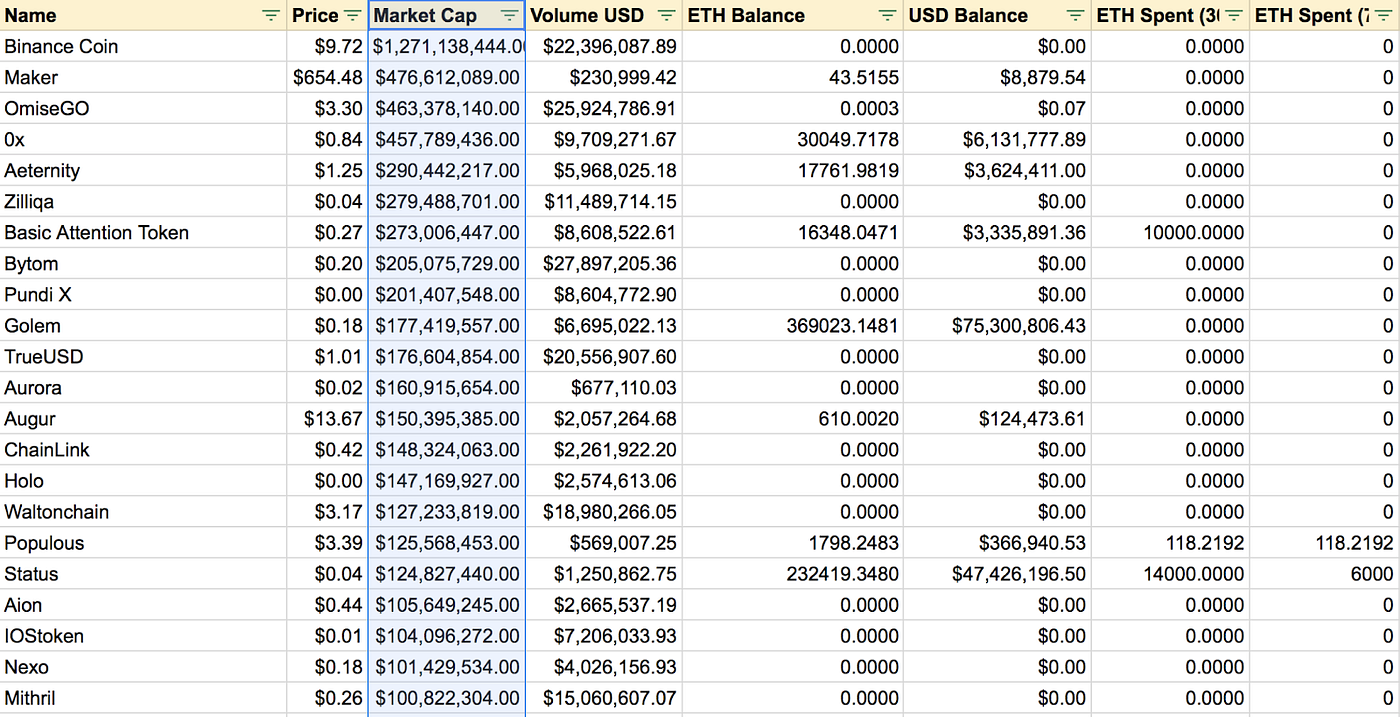The height and width of the screenshot is (717, 1400).
Task: Select market cap $476,612,089.00
Action: point(446,77)
